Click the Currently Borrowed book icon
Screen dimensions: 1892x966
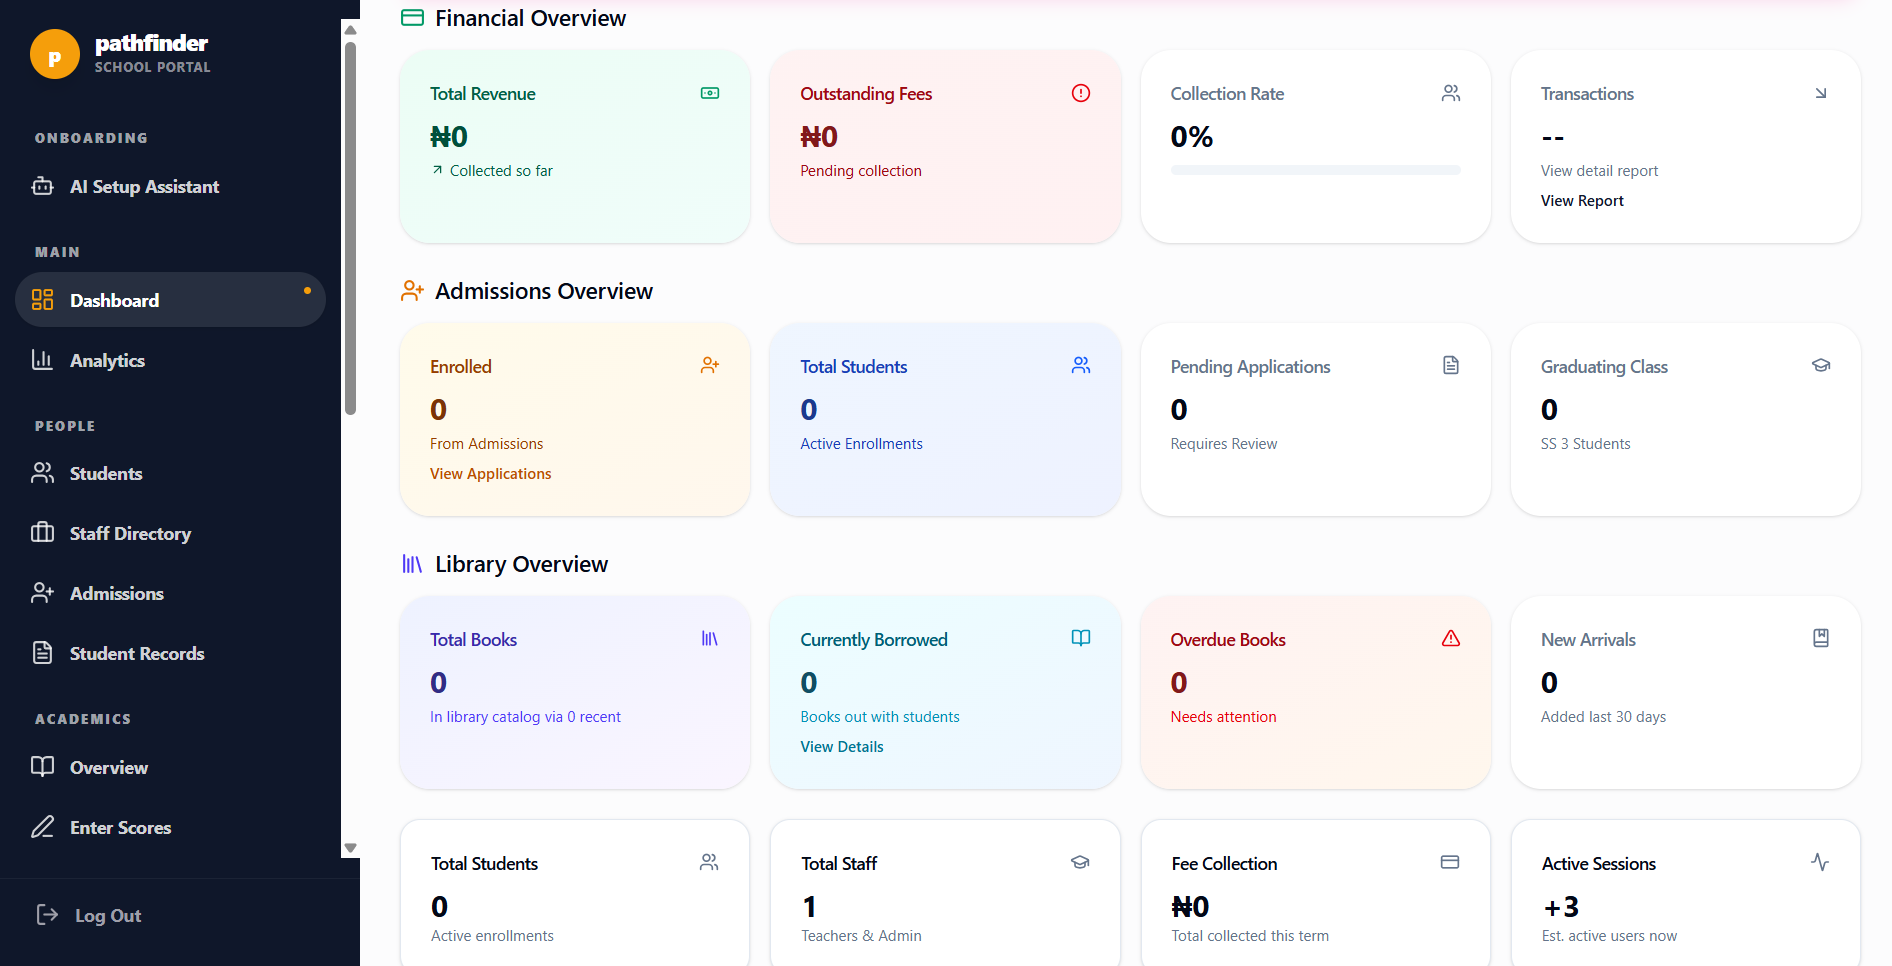(x=1080, y=638)
